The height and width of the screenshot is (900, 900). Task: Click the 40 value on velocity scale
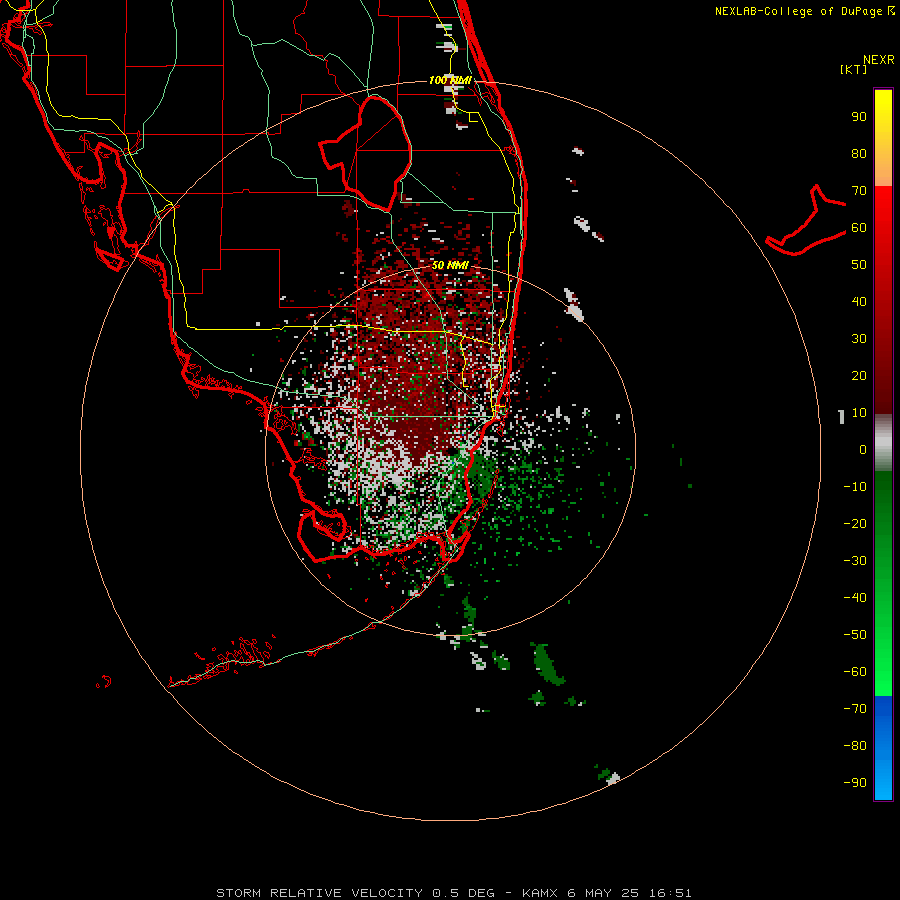(859, 301)
